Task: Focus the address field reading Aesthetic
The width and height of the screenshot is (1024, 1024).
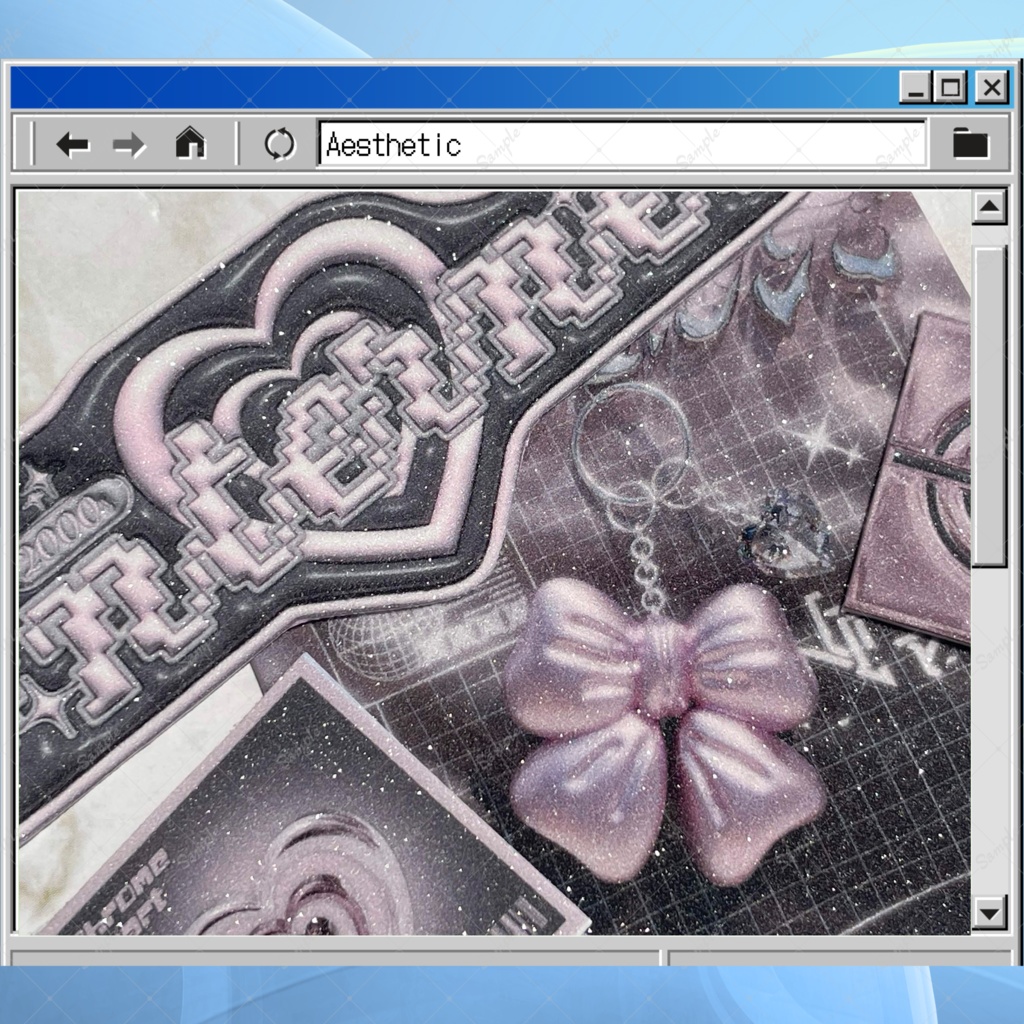Action: pyautogui.click(x=622, y=144)
